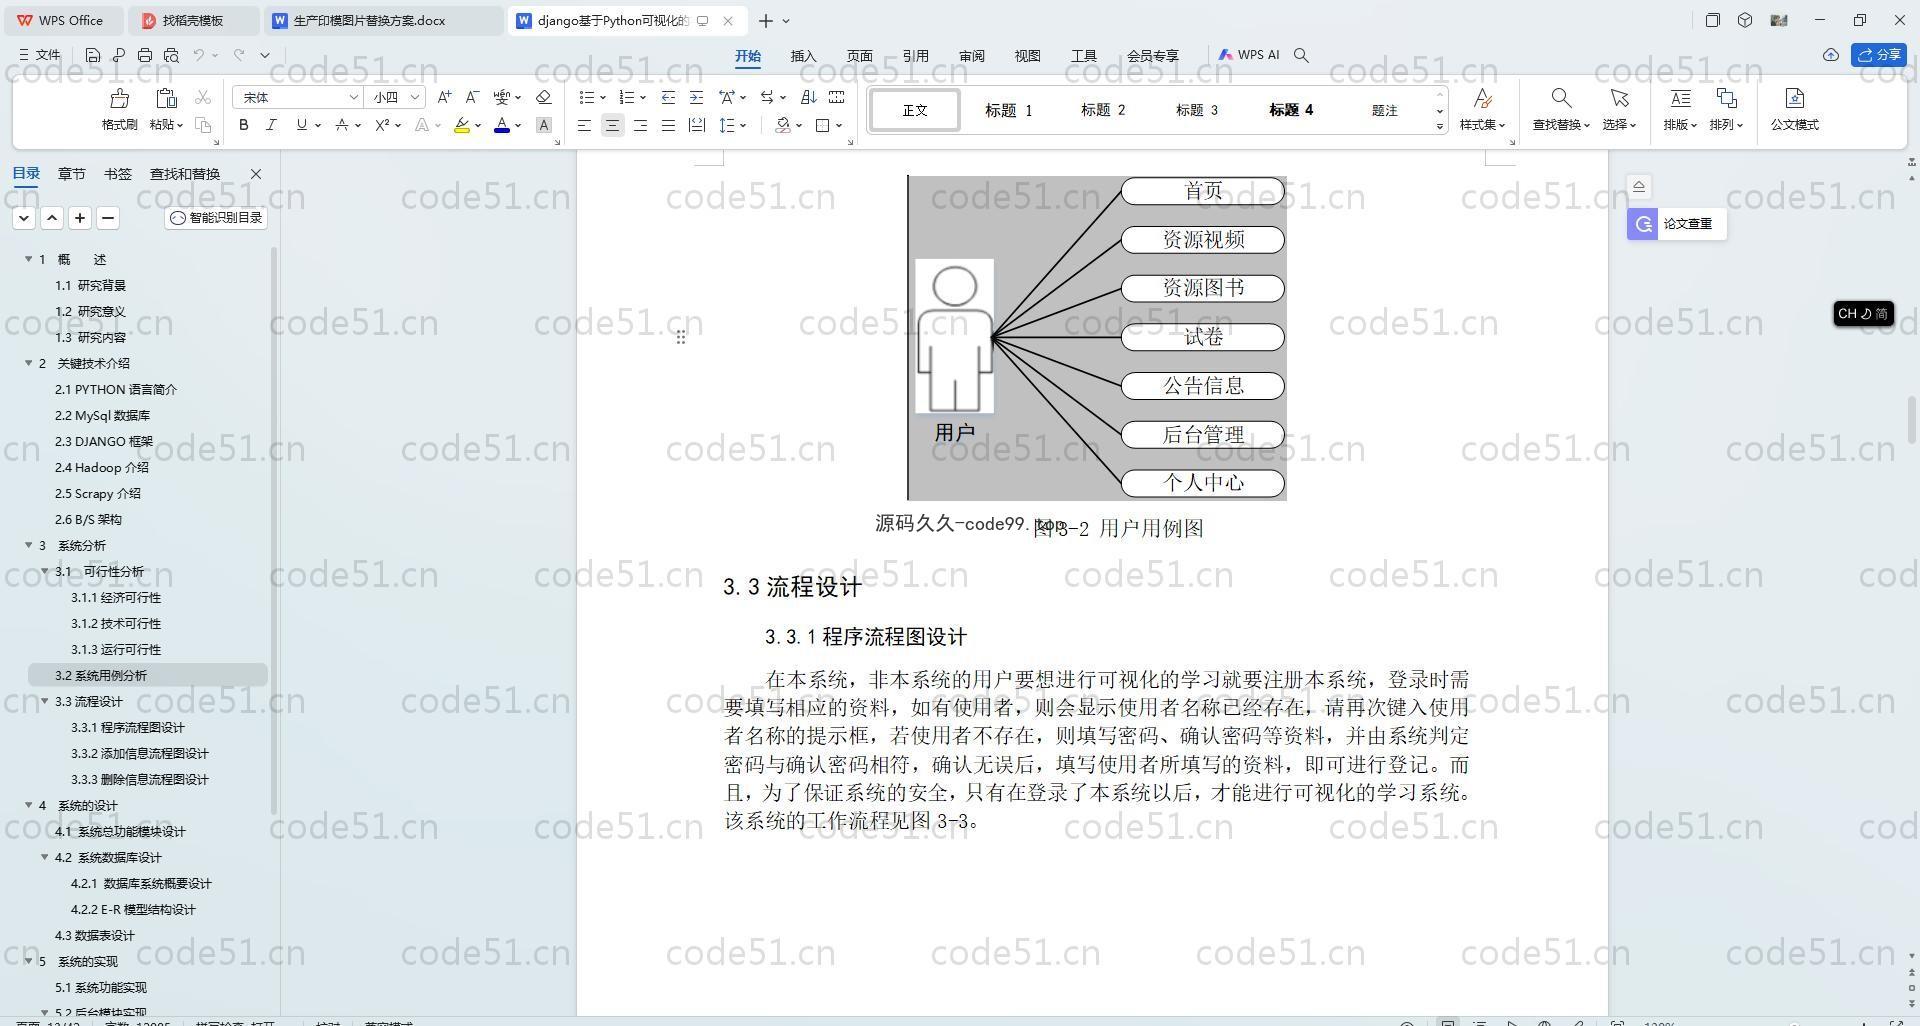1920x1026 pixels.
Task: Open Print Preview from quick toolbar
Action: (171, 55)
